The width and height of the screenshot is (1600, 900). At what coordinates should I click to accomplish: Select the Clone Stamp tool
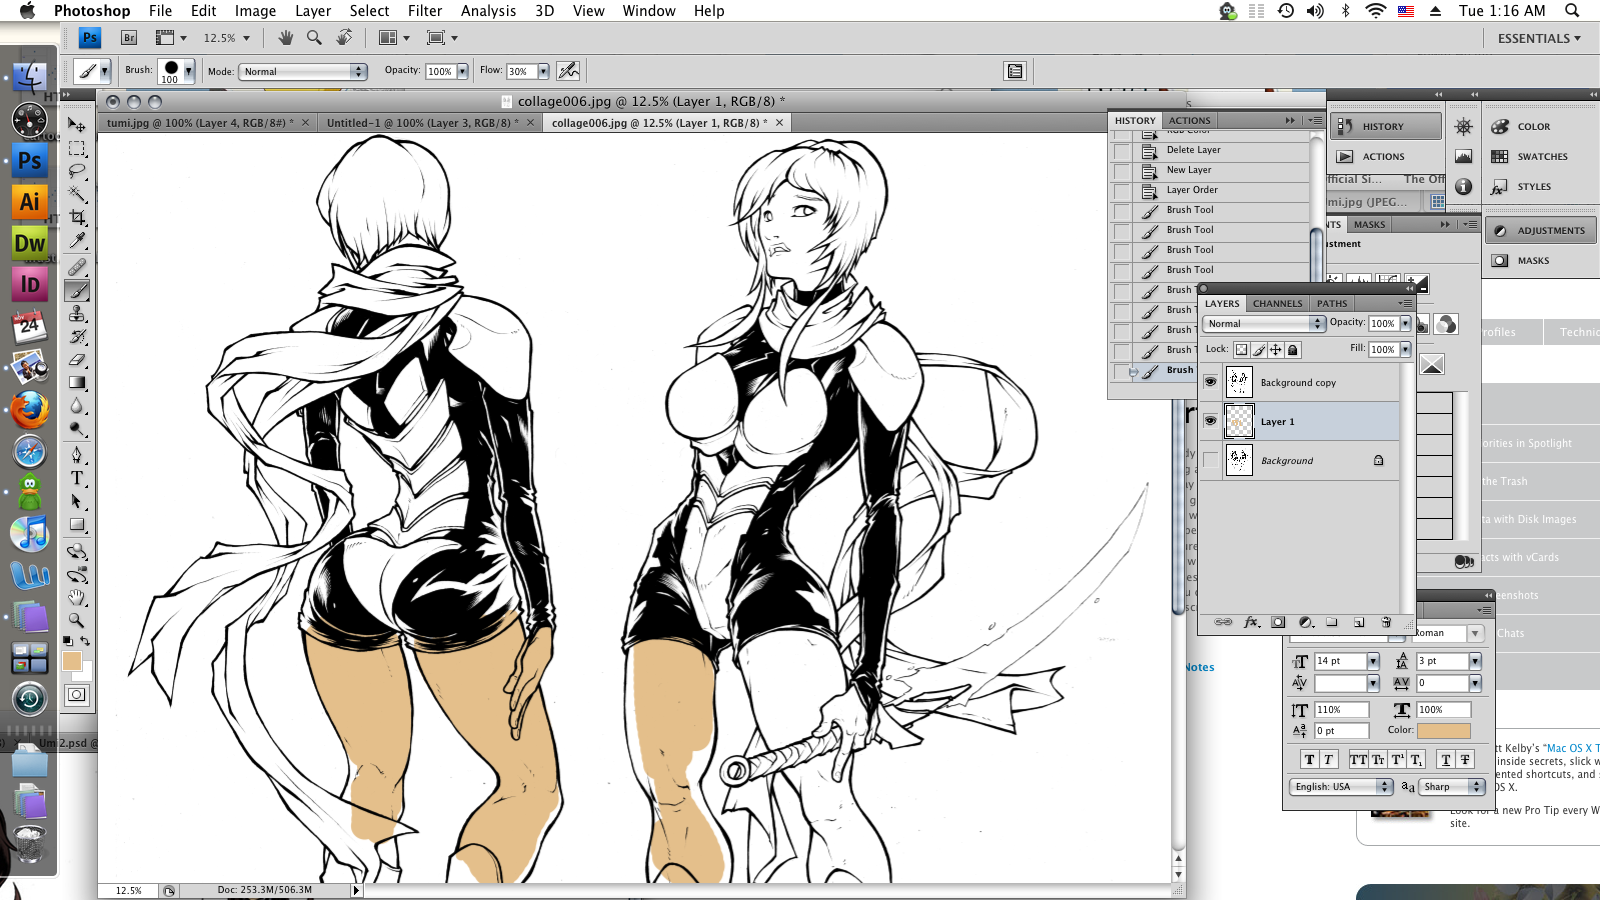(77, 314)
